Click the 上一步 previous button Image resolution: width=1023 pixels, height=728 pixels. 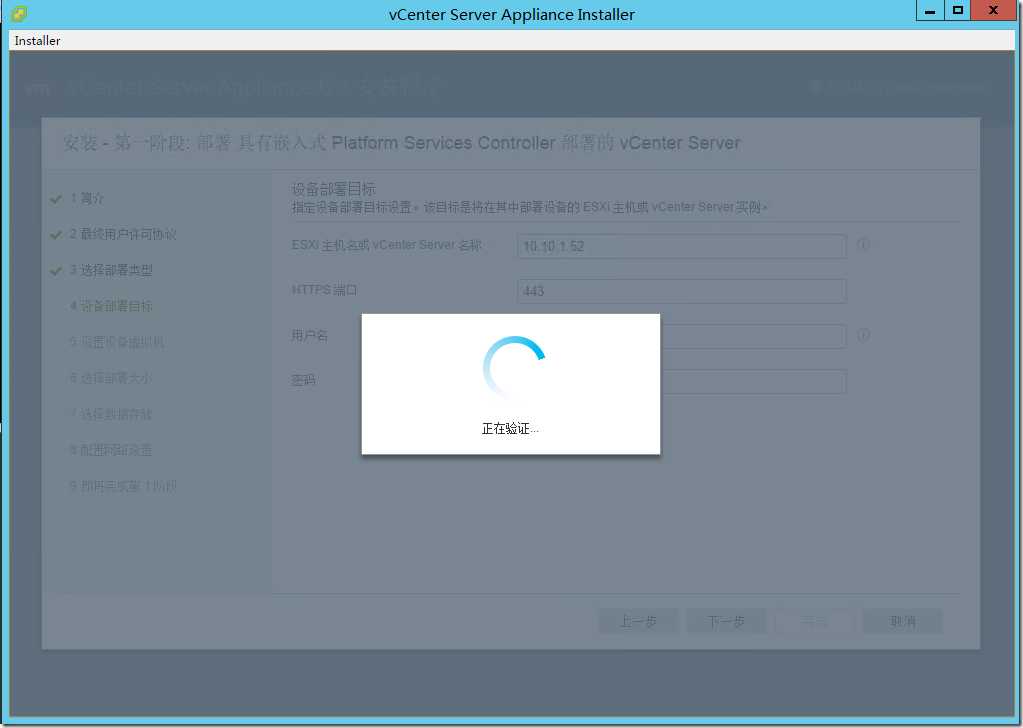point(639,621)
